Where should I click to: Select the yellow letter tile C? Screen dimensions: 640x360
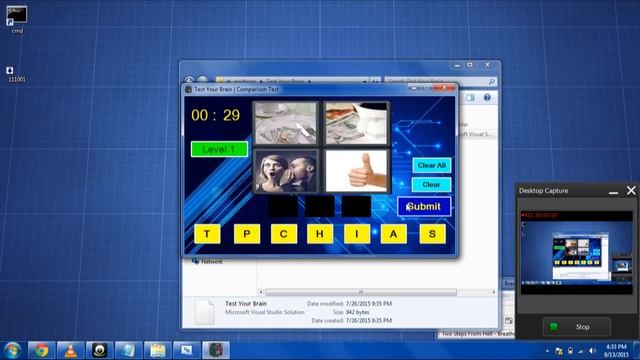tap(284, 234)
